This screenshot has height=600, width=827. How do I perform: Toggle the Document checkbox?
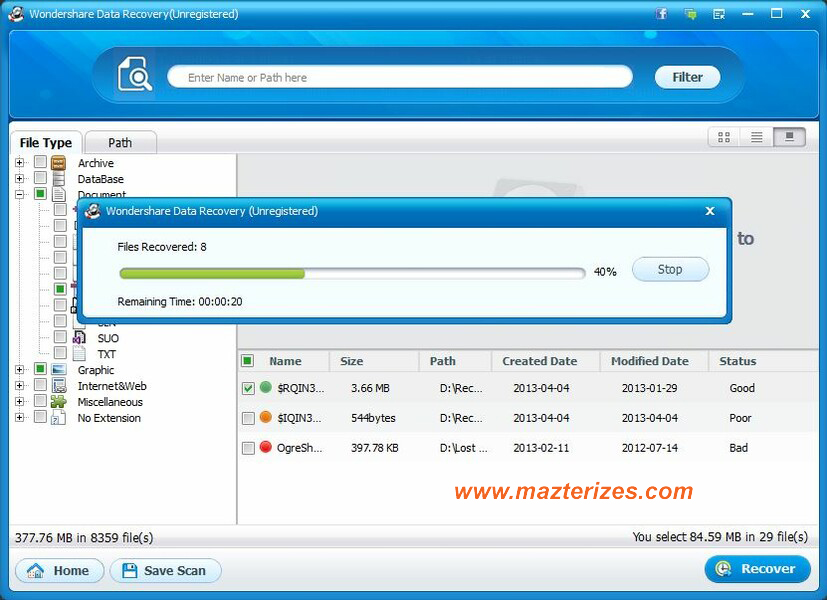40,193
